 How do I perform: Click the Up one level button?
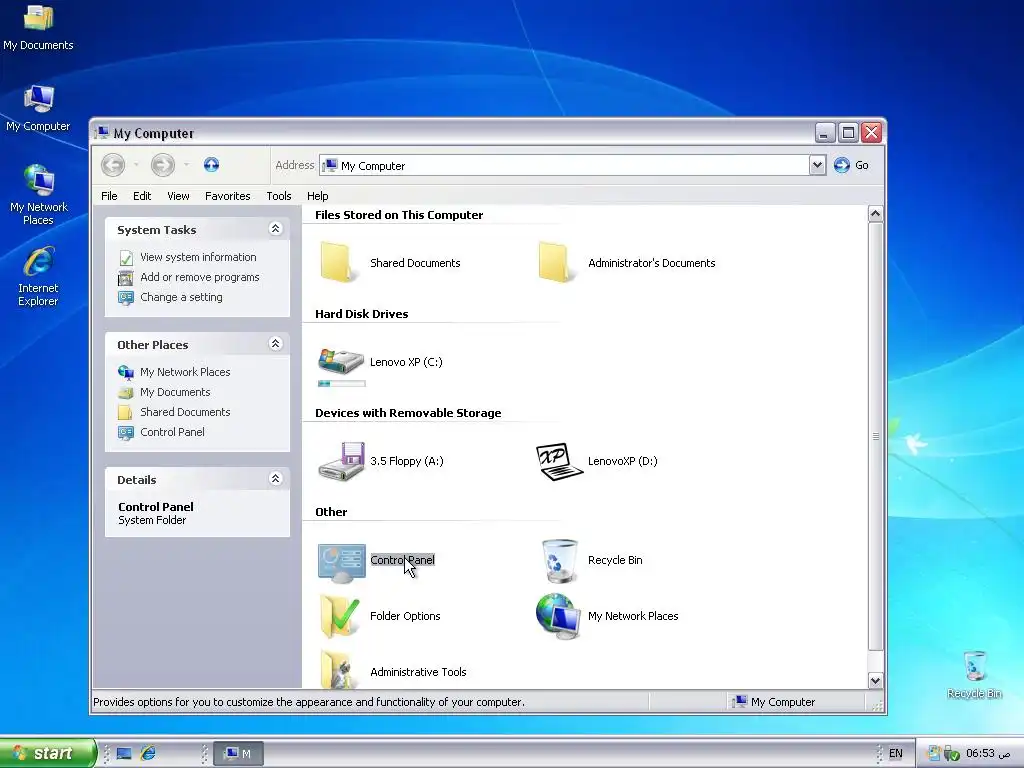(211, 165)
